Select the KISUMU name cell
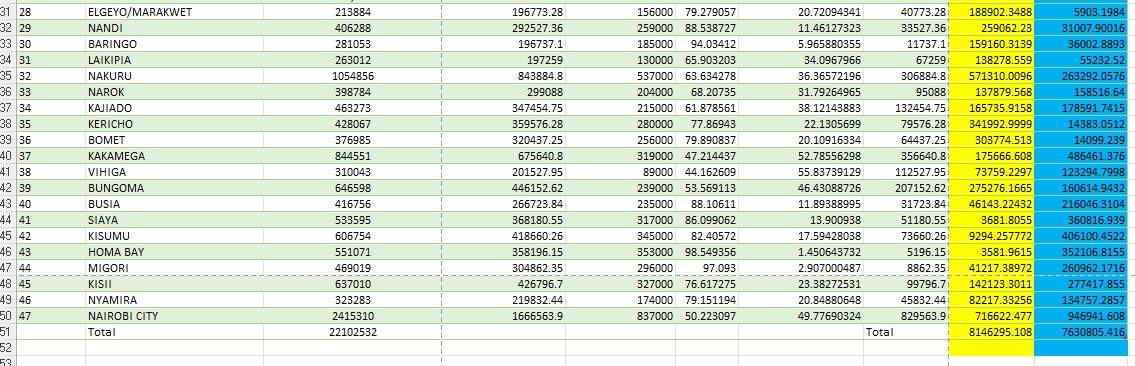 174,236
